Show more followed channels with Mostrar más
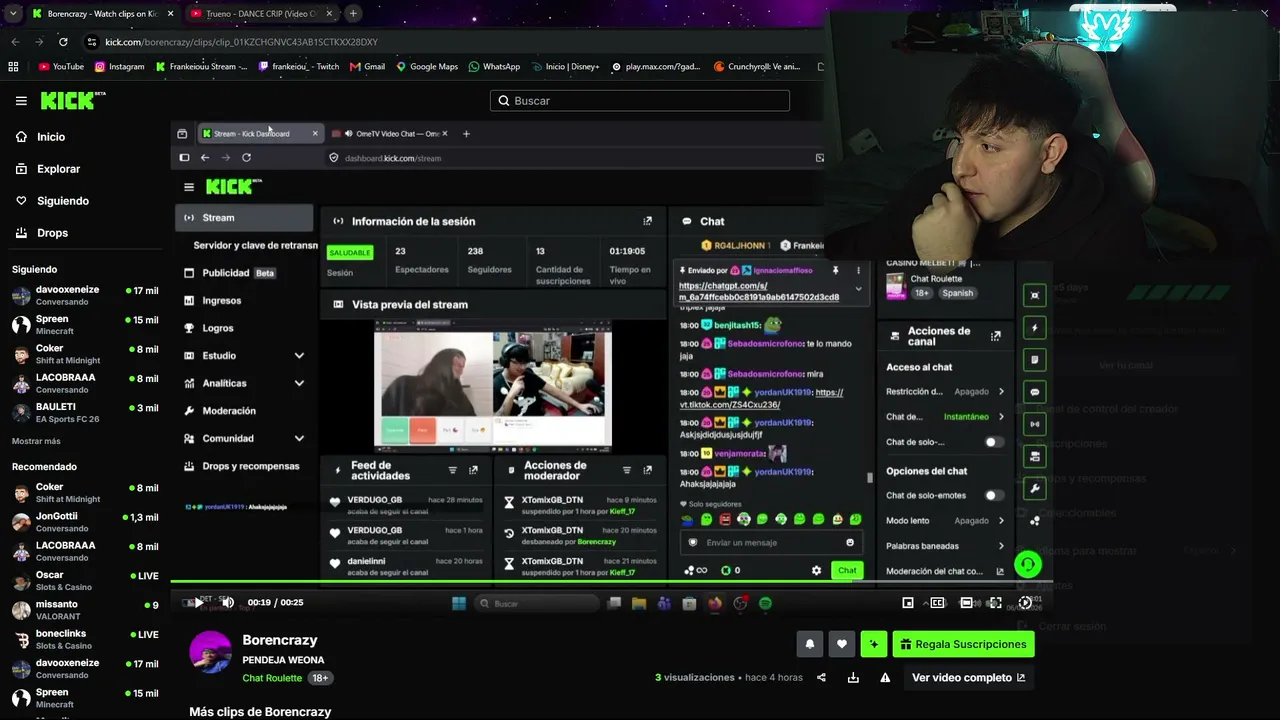The width and height of the screenshot is (1280, 720). [x=36, y=441]
